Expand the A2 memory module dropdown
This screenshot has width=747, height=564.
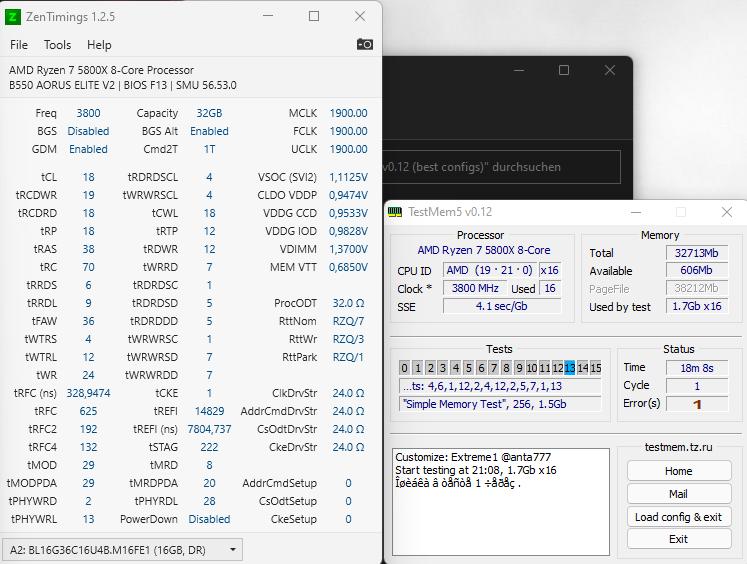click(122, 550)
